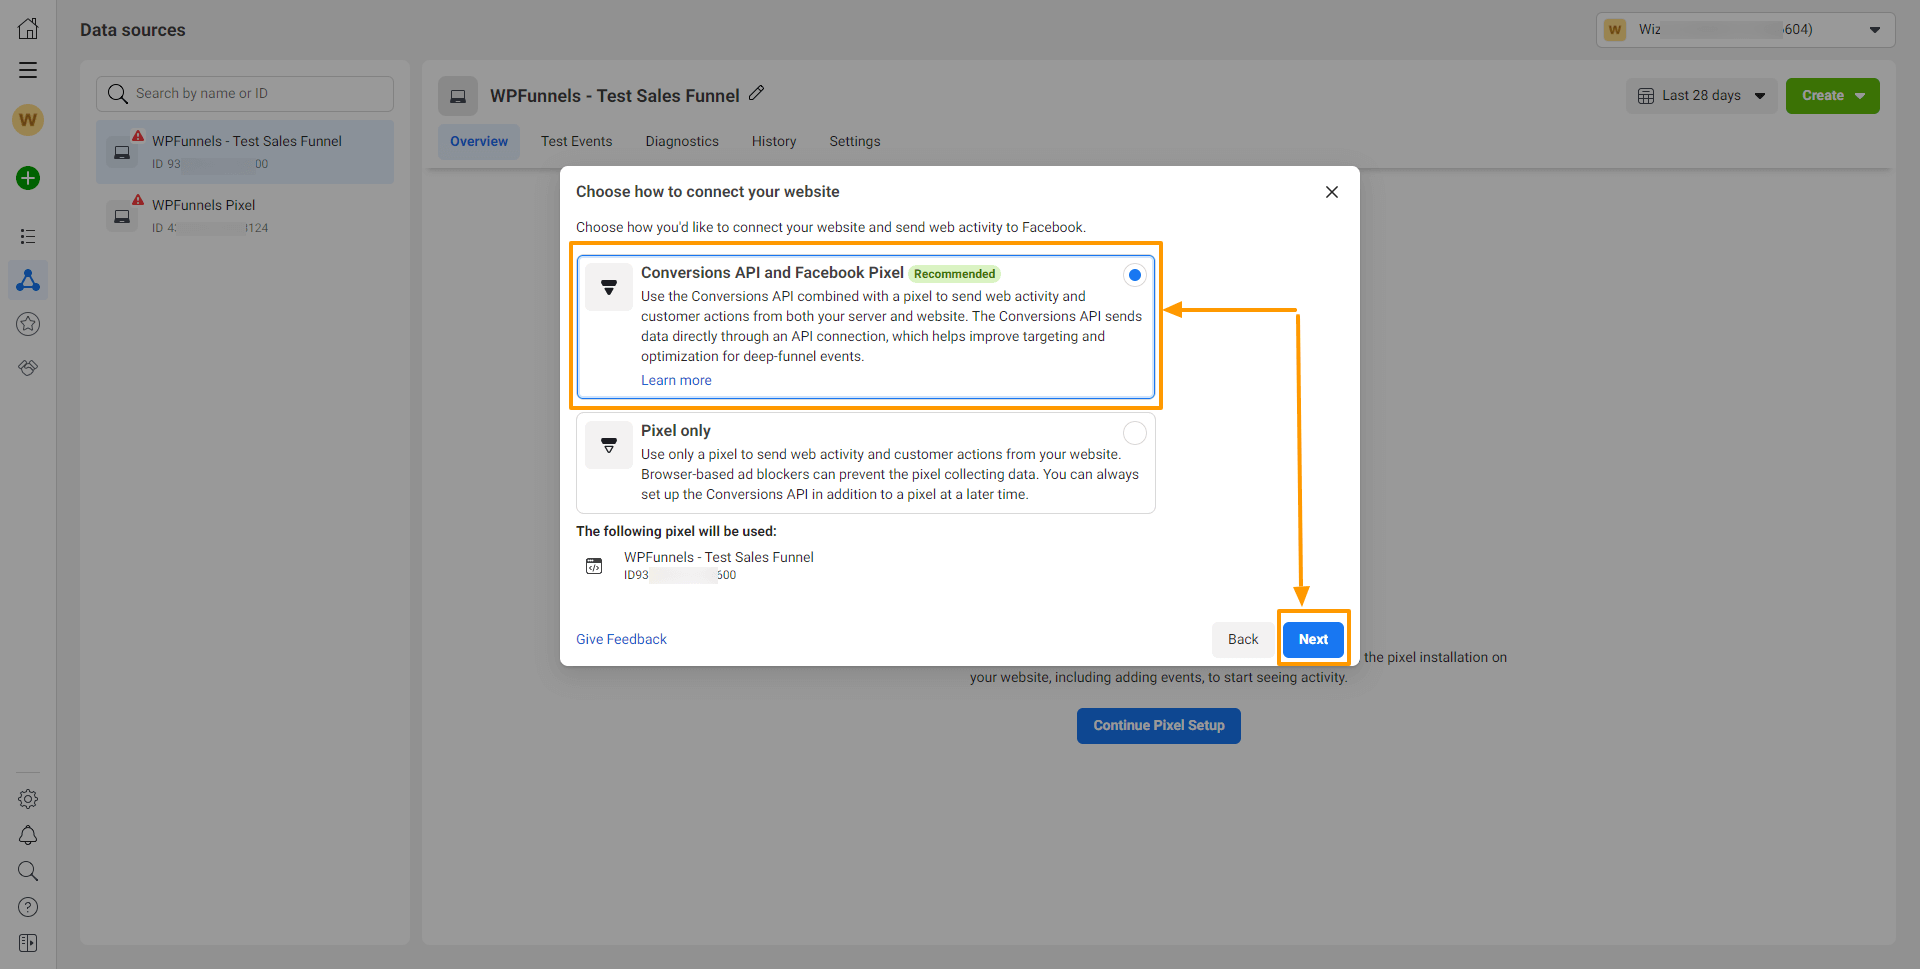Image resolution: width=1920 pixels, height=969 pixels.
Task: Click the pixel code icon beside funnel name
Action: pos(594,566)
